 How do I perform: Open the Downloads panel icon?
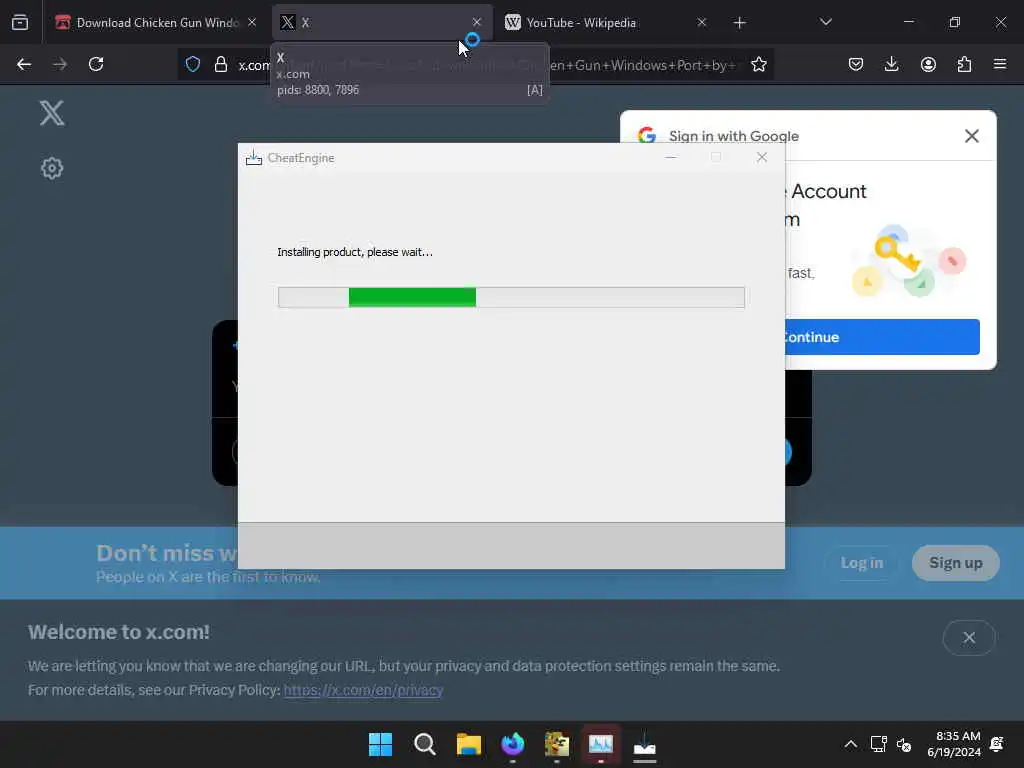click(x=891, y=64)
